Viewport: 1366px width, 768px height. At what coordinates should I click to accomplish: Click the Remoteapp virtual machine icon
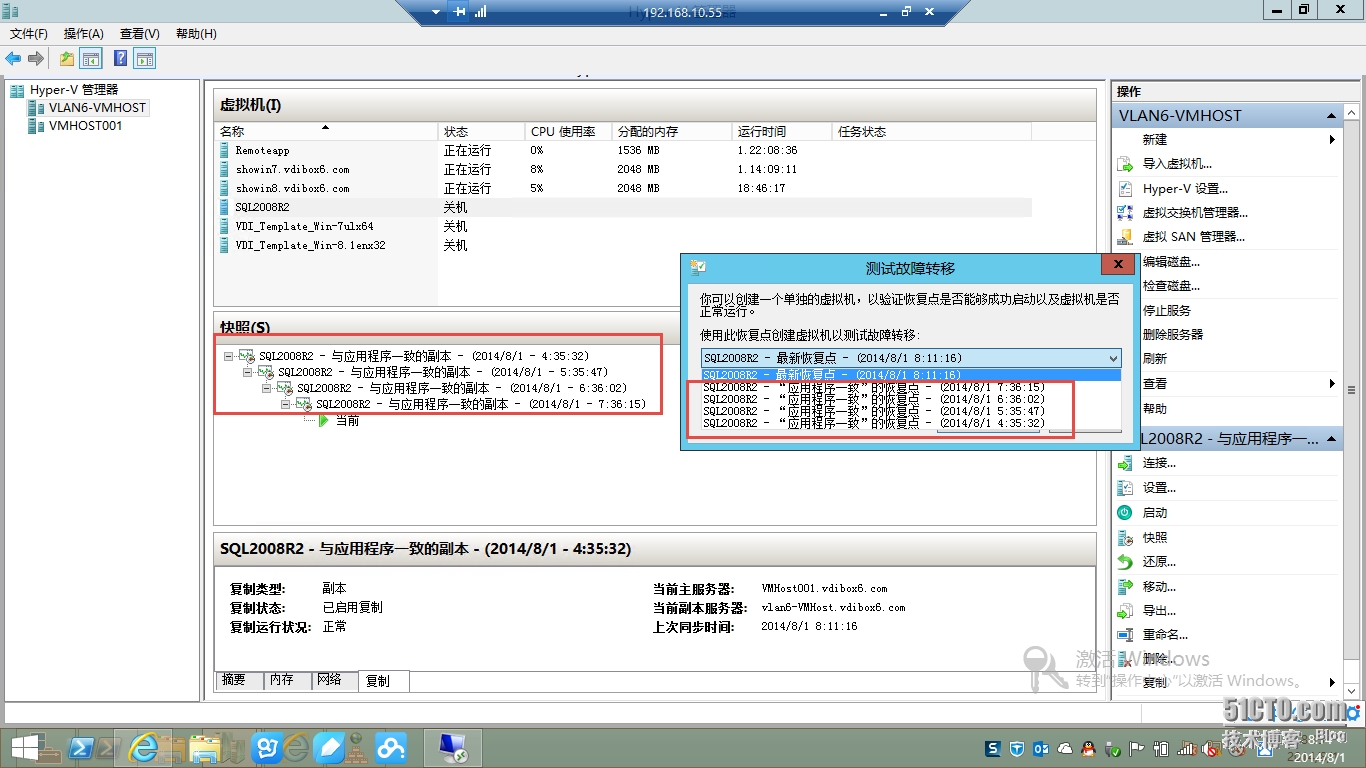click(x=225, y=150)
